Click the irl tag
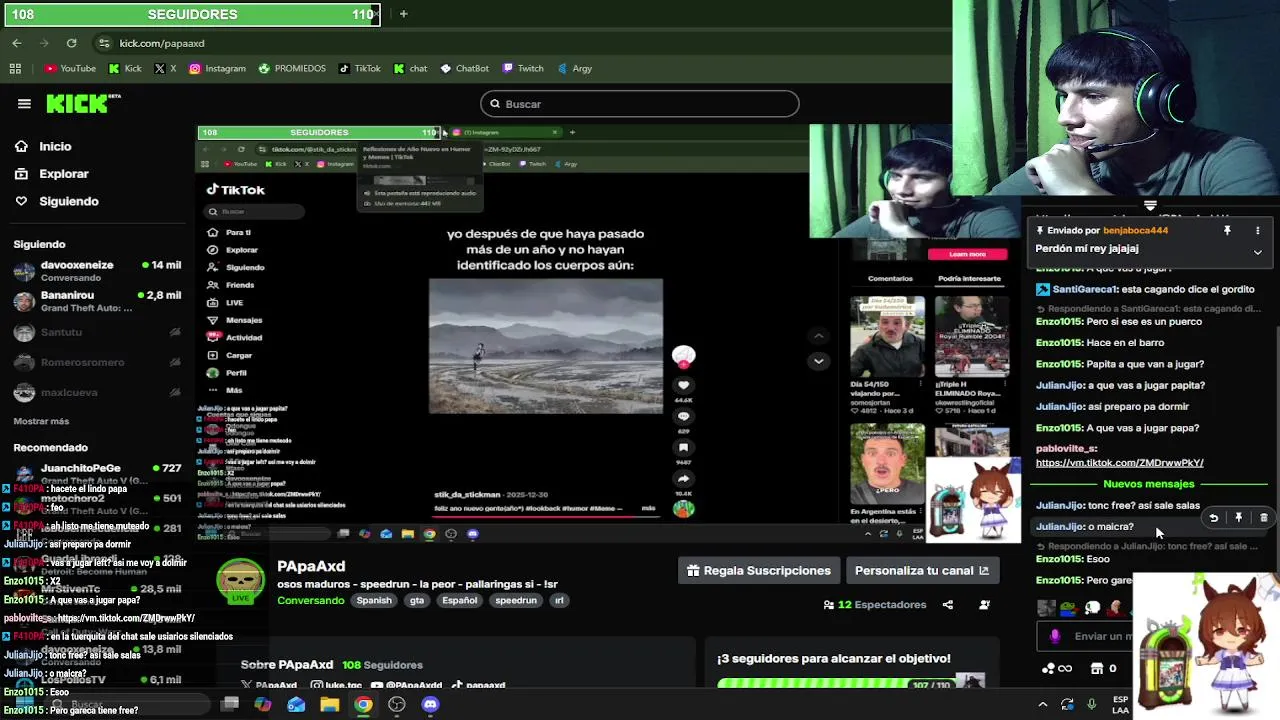Screen dimensions: 1280x720 point(559,600)
